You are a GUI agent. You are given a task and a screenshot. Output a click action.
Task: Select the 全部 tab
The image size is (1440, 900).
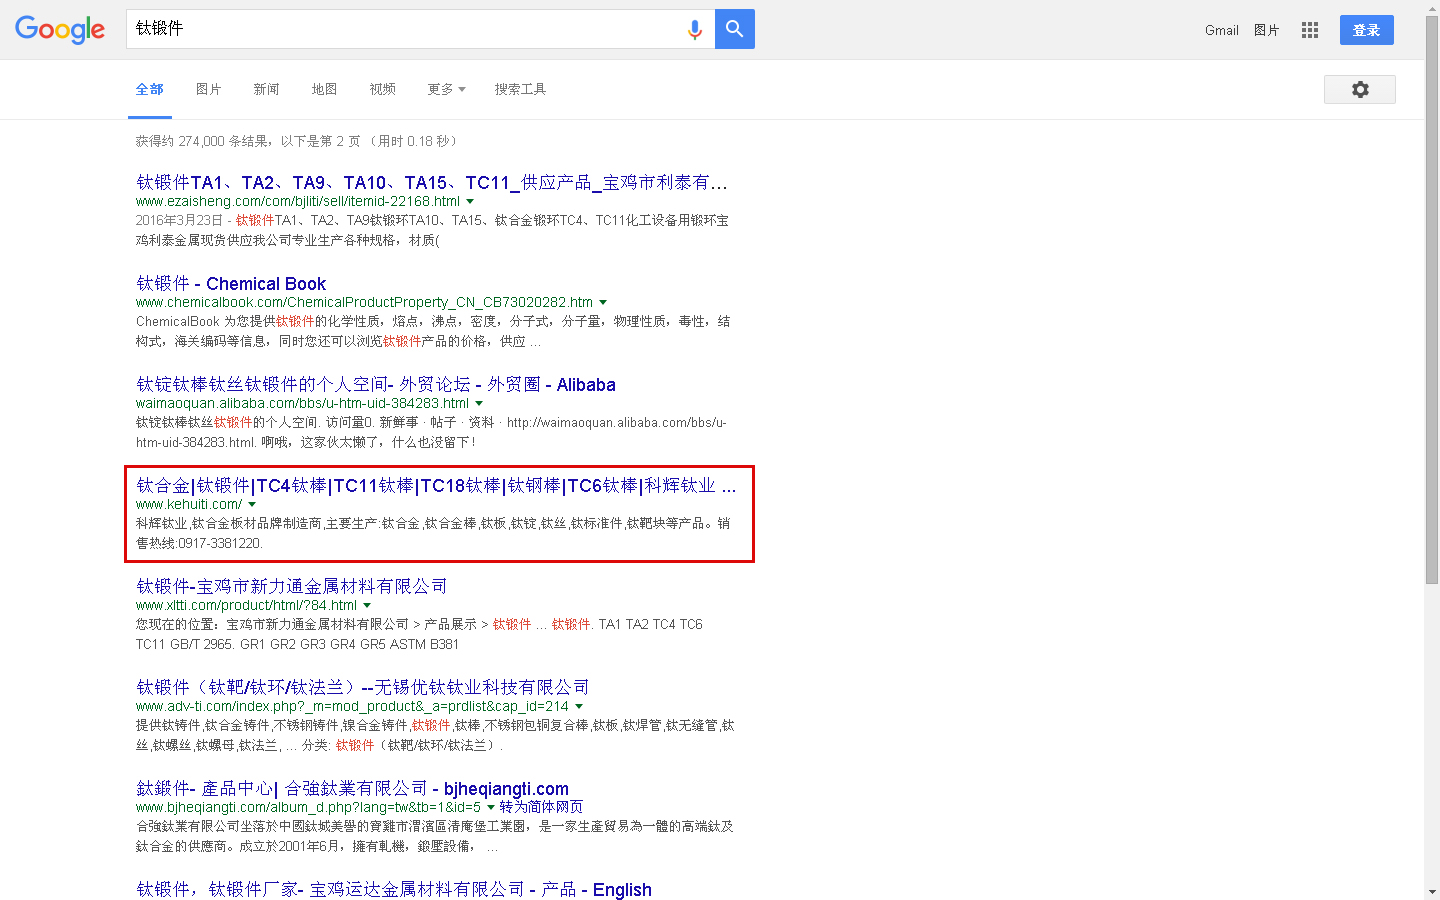pyautogui.click(x=150, y=89)
